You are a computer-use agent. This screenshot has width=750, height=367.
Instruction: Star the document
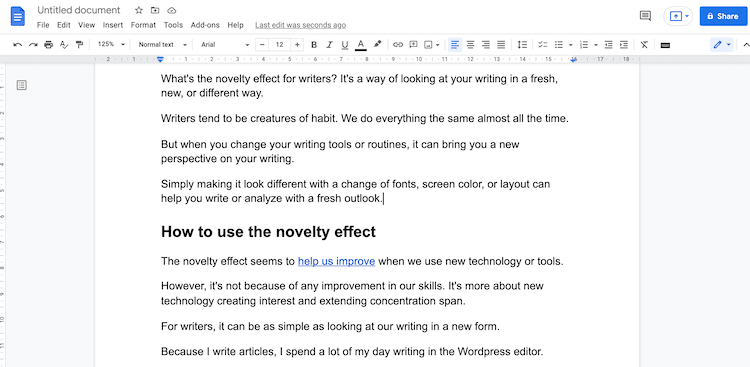[x=139, y=10]
